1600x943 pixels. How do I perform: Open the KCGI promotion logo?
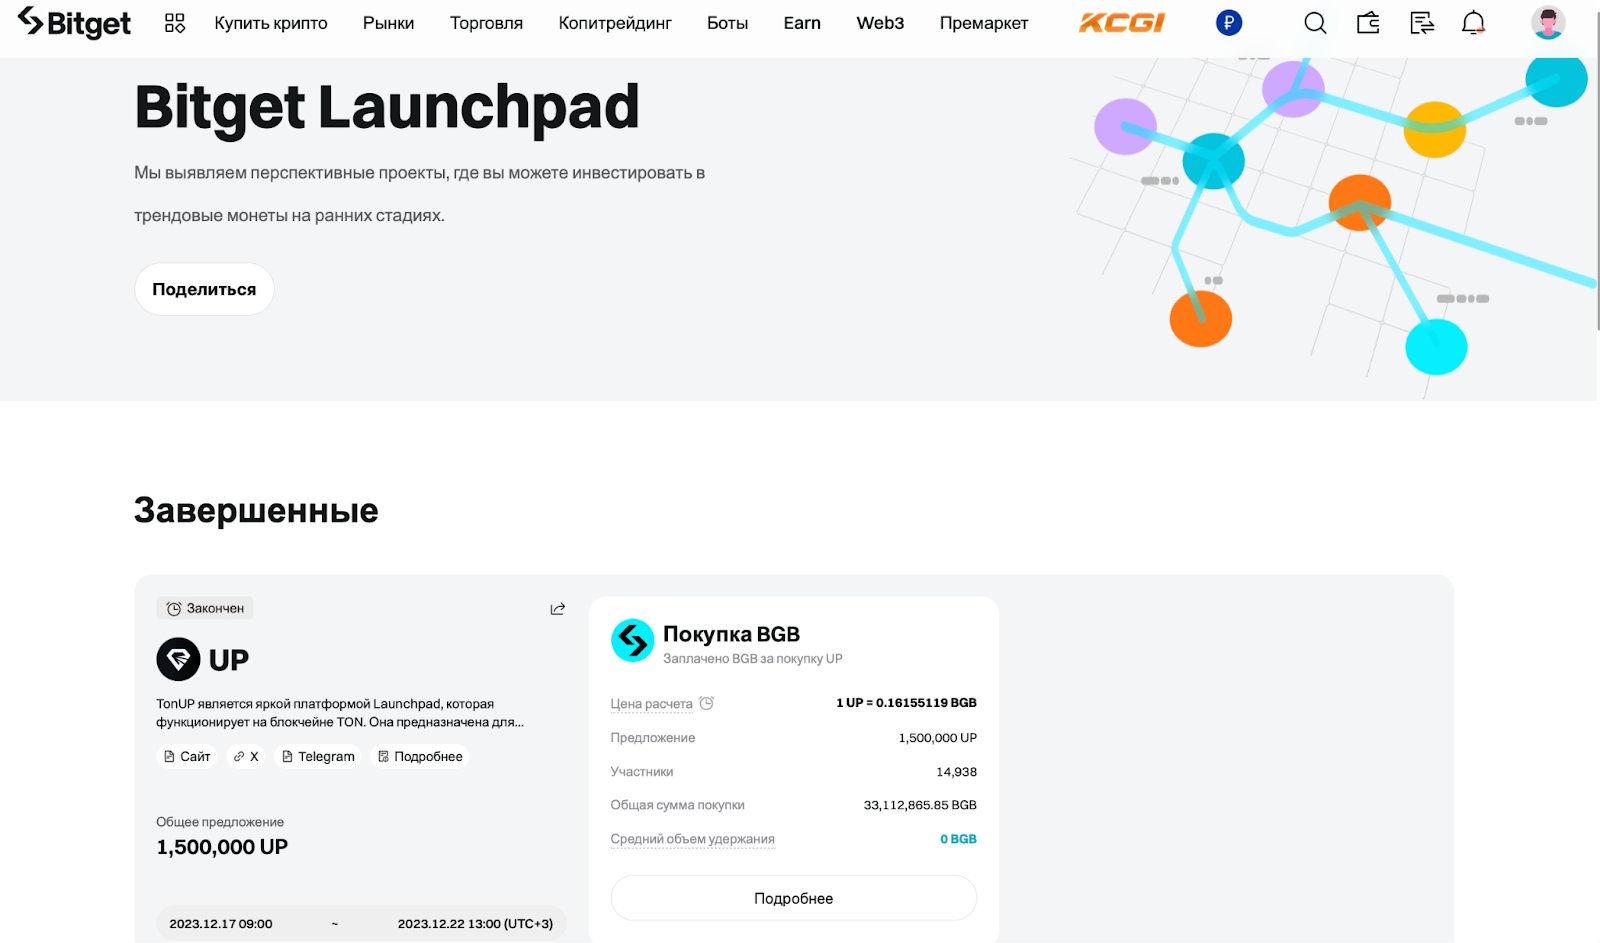(1122, 23)
